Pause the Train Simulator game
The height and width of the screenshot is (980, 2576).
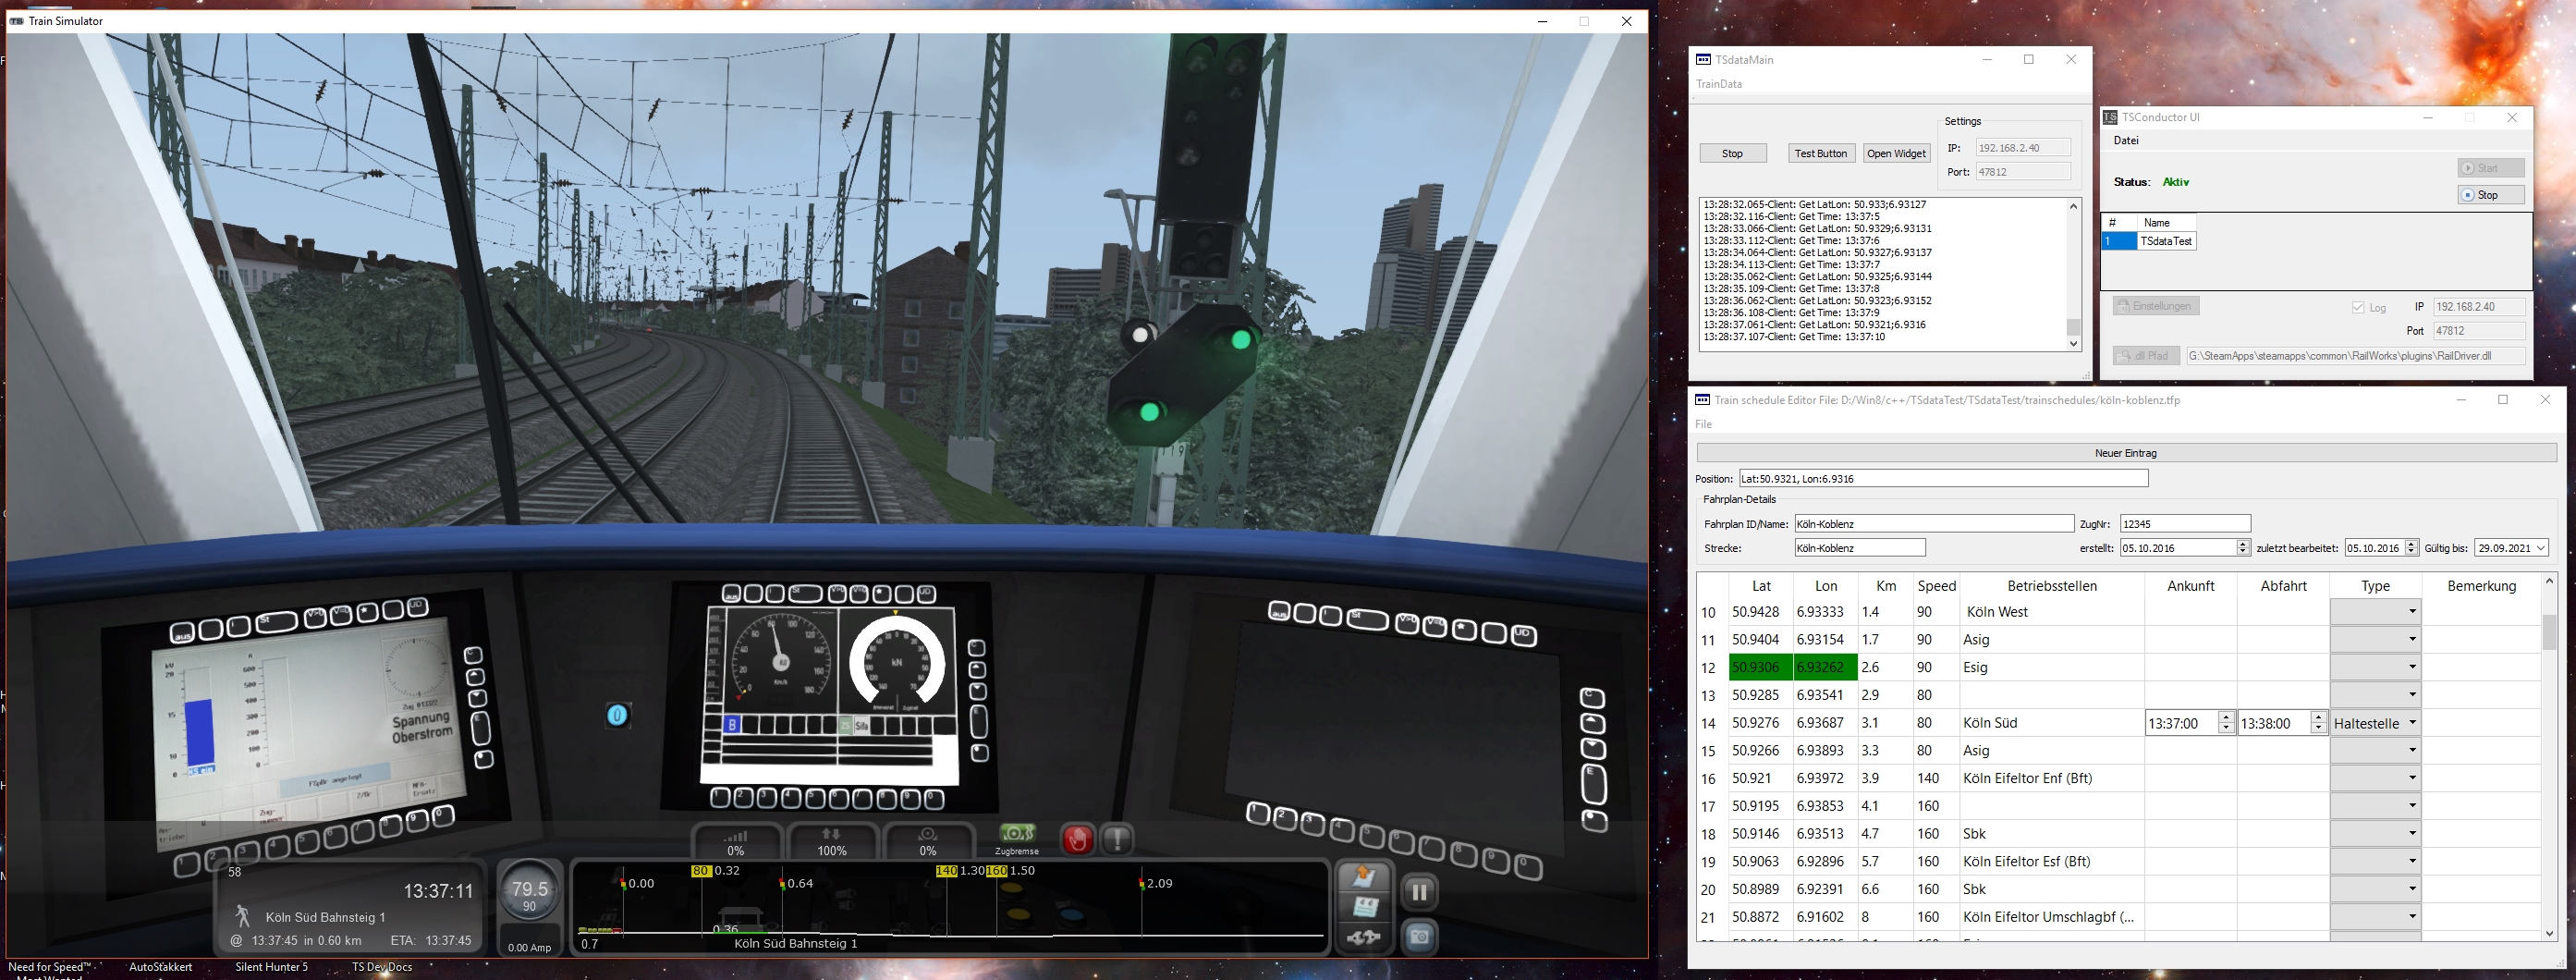click(x=1419, y=891)
